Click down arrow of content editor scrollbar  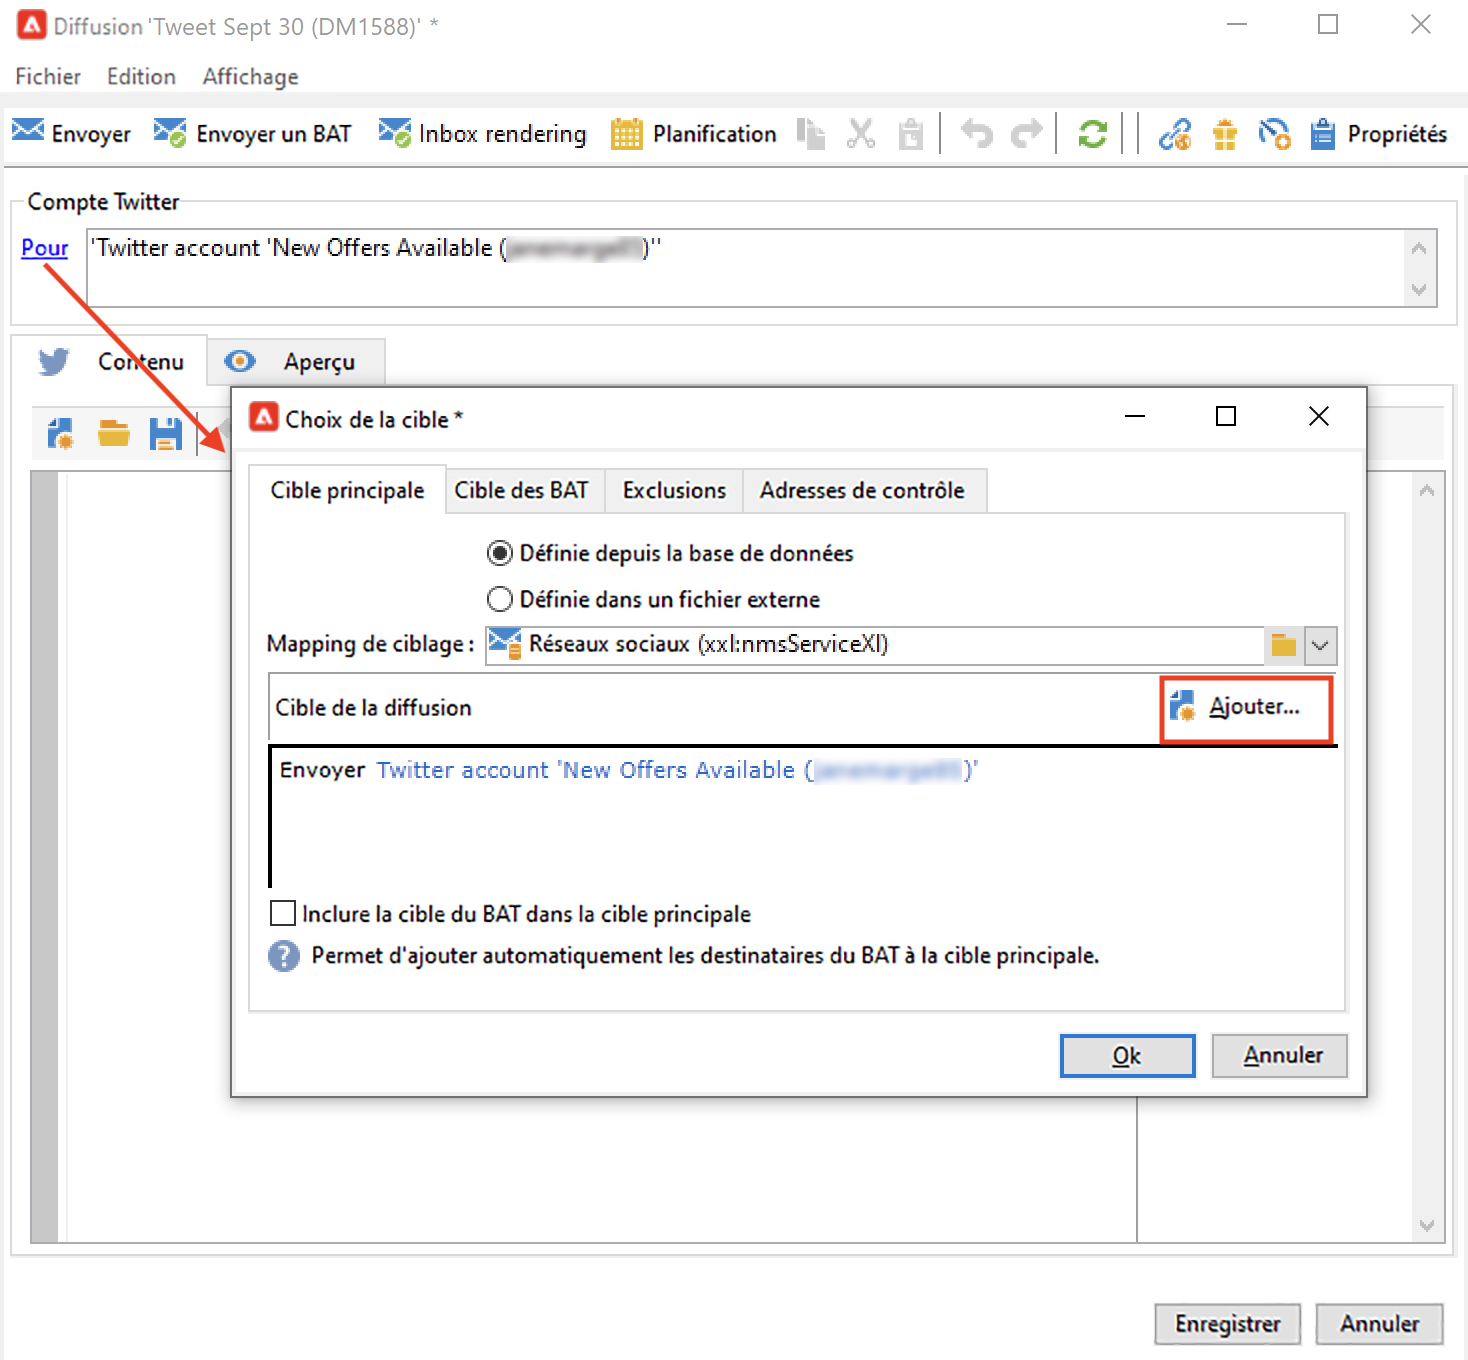point(1427,1225)
